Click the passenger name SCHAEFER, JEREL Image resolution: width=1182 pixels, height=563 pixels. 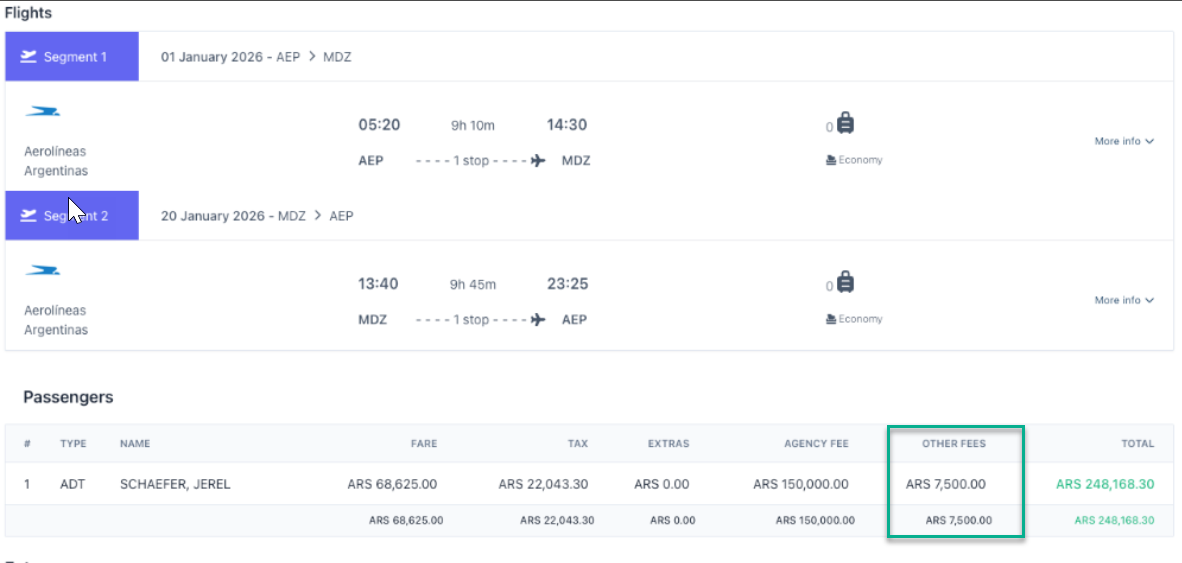click(175, 485)
